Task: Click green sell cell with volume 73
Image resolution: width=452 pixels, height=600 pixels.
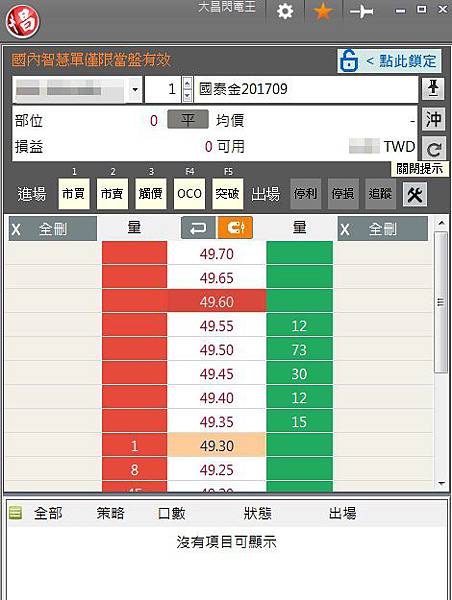Action: 299,350
